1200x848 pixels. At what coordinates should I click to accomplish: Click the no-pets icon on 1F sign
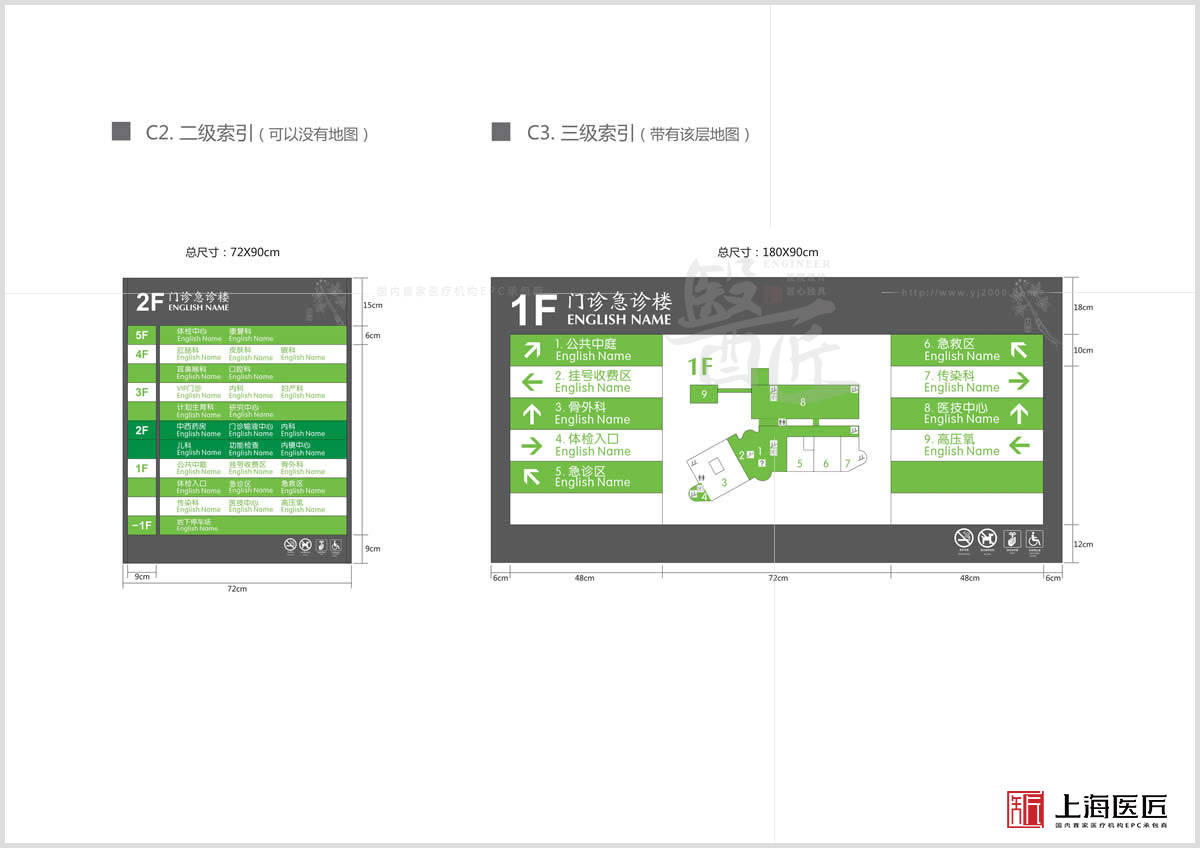pyautogui.click(x=987, y=539)
